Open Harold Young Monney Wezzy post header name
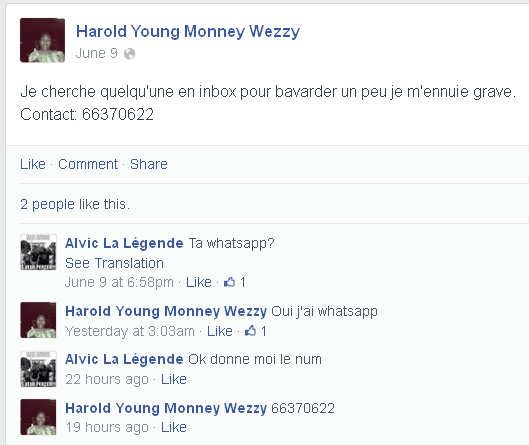 pos(188,32)
